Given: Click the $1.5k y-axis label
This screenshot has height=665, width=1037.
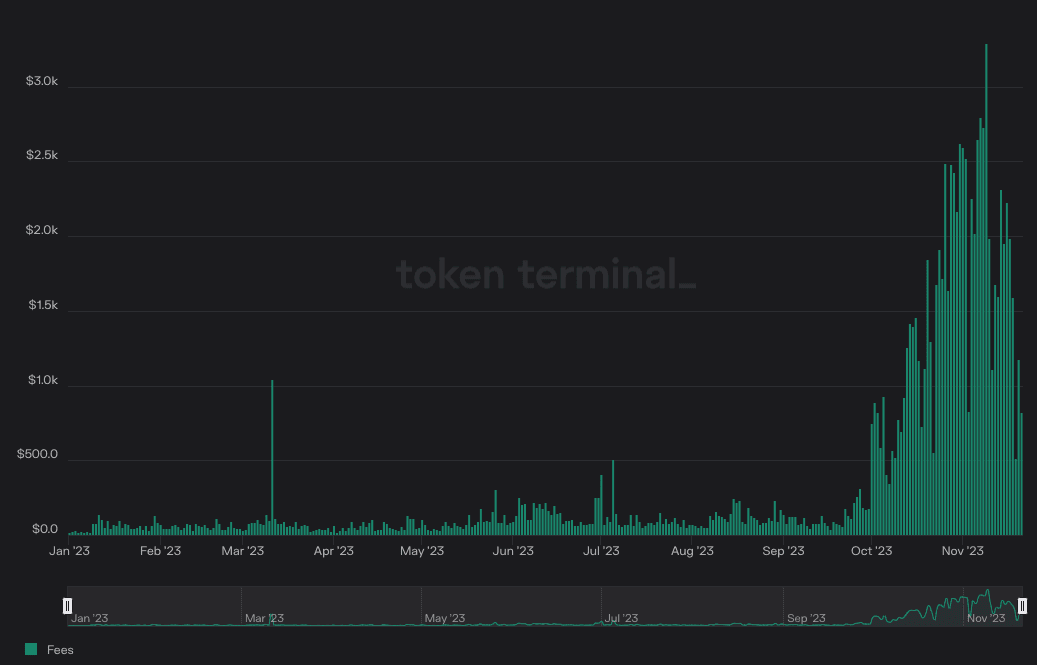Looking at the screenshot, I should pos(43,305).
